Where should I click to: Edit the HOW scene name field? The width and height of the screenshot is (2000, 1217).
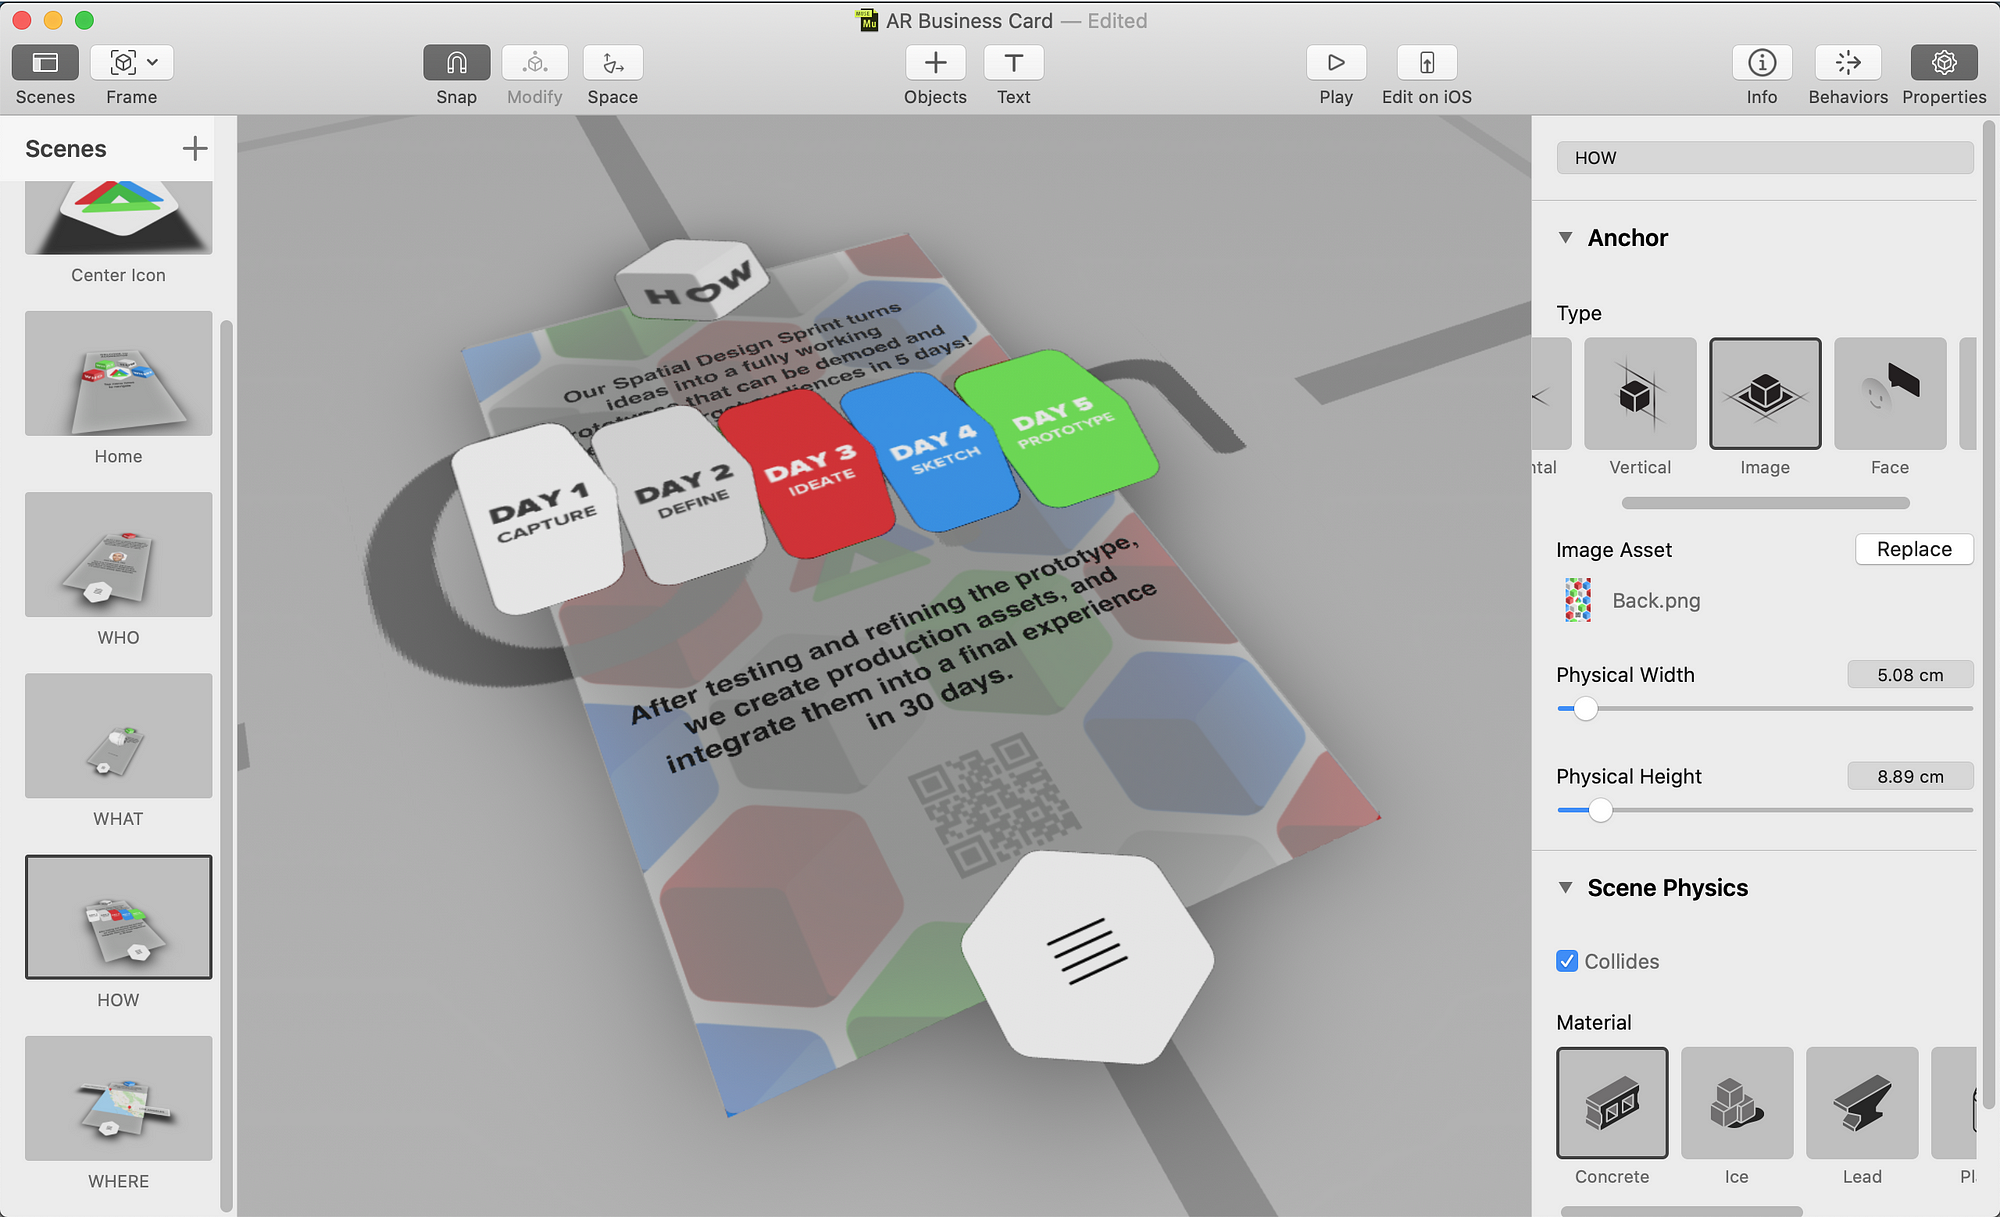[x=1765, y=158]
